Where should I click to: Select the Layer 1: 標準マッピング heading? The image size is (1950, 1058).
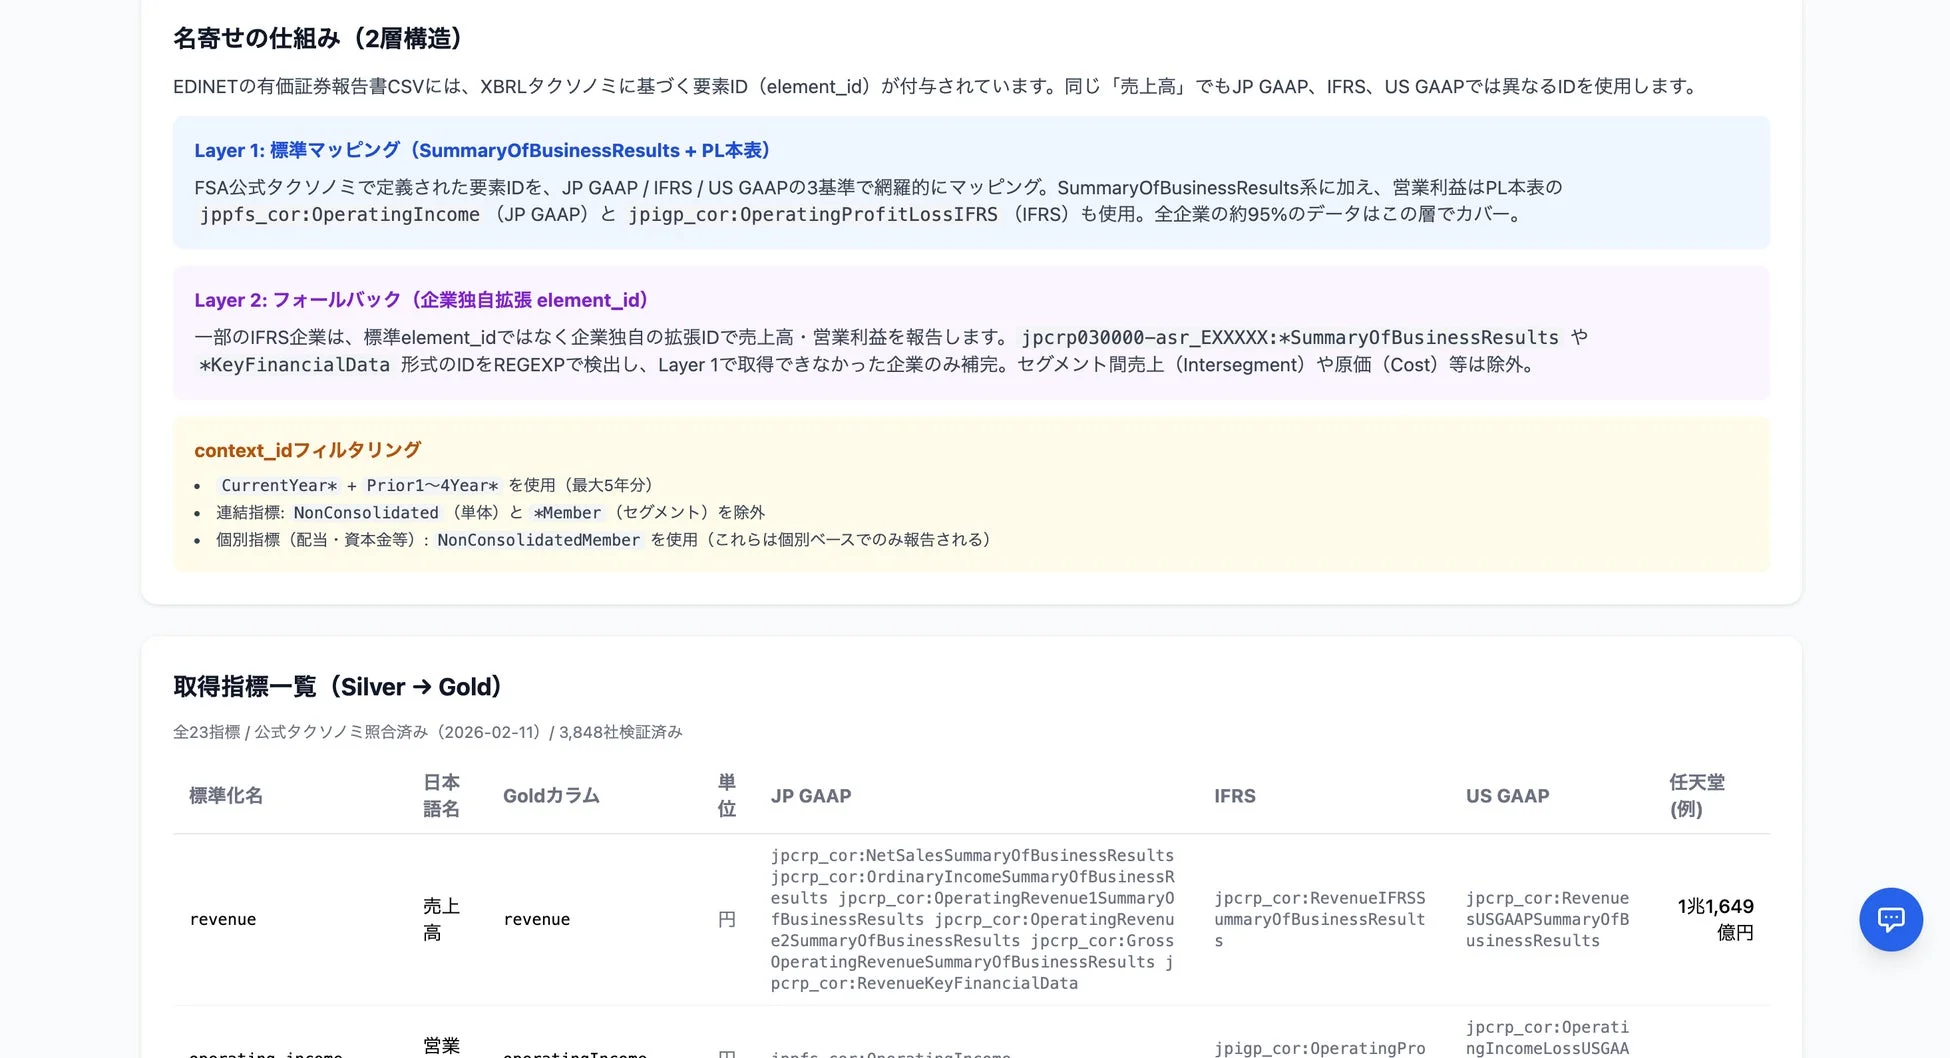tap(481, 150)
